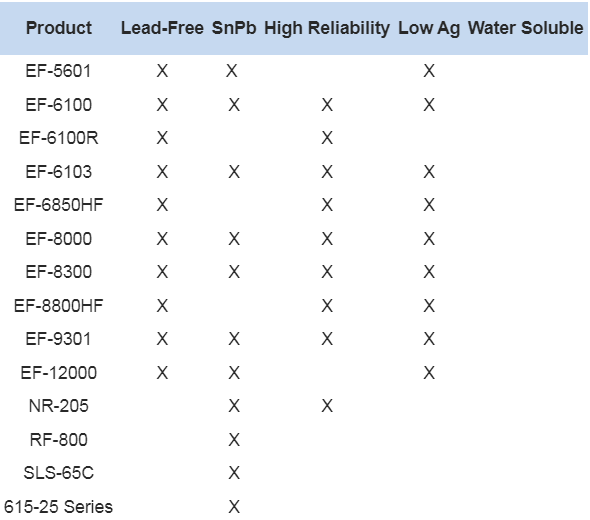Image resolution: width=590 pixels, height=520 pixels.
Task: Select the SnPb X in RF-800 row
Action: click(234, 439)
